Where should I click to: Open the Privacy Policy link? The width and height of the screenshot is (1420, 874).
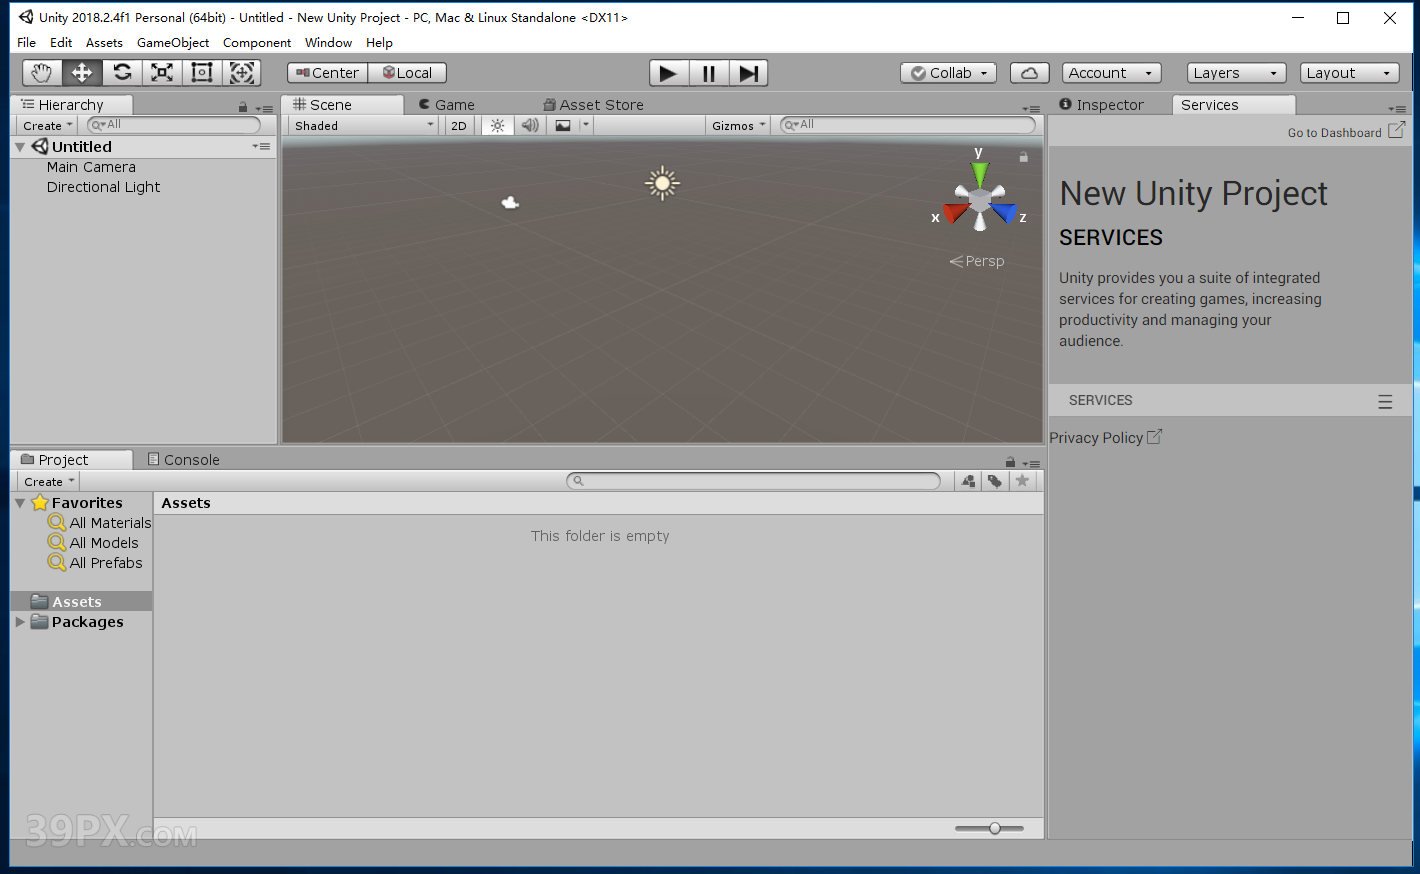point(1105,438)
